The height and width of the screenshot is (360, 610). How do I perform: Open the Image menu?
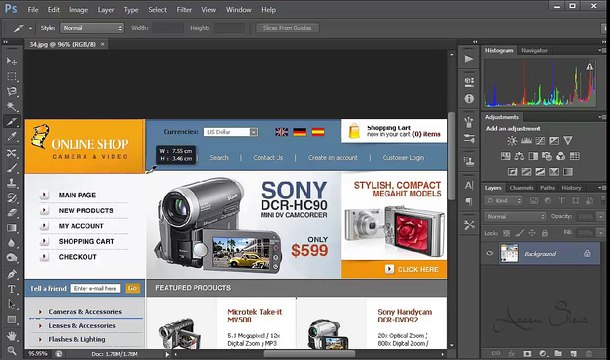(79, 10)
